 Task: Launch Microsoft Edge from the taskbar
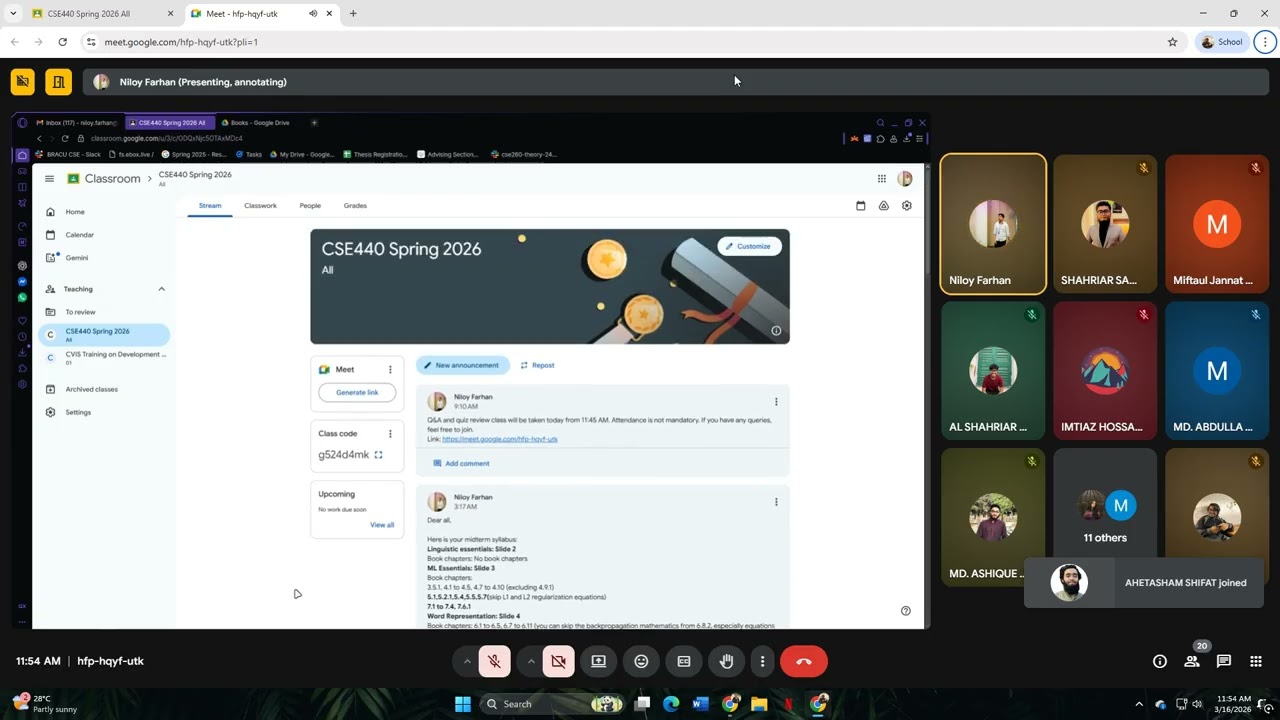point(671,704)
